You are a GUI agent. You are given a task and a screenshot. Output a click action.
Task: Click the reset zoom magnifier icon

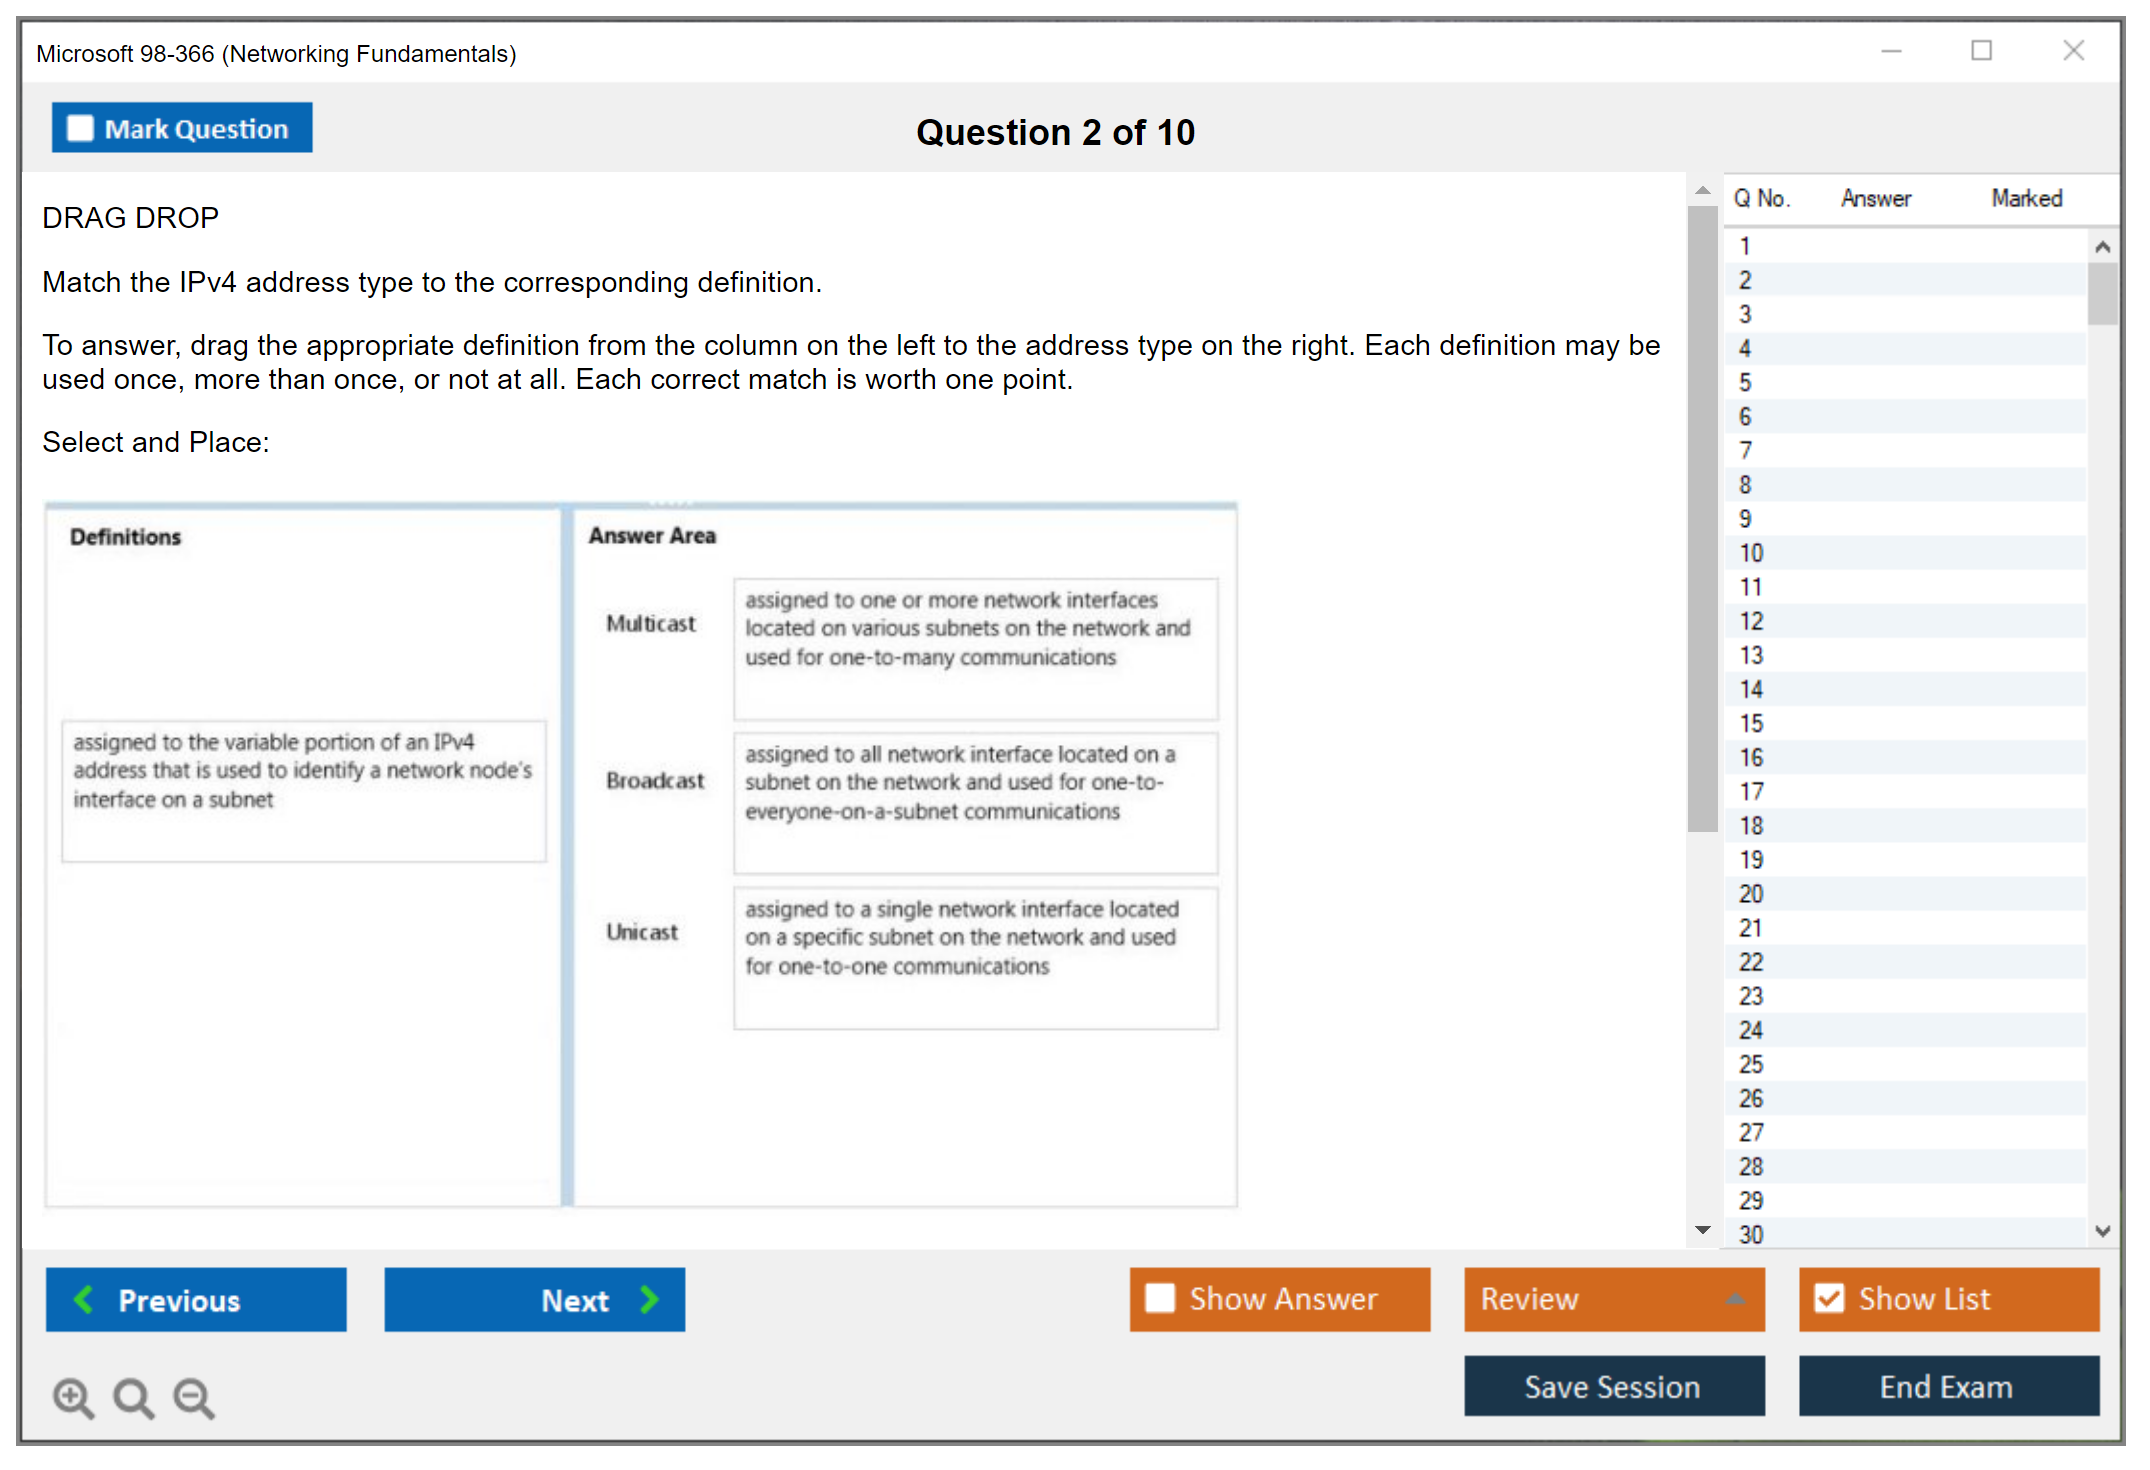point(133,1397)
